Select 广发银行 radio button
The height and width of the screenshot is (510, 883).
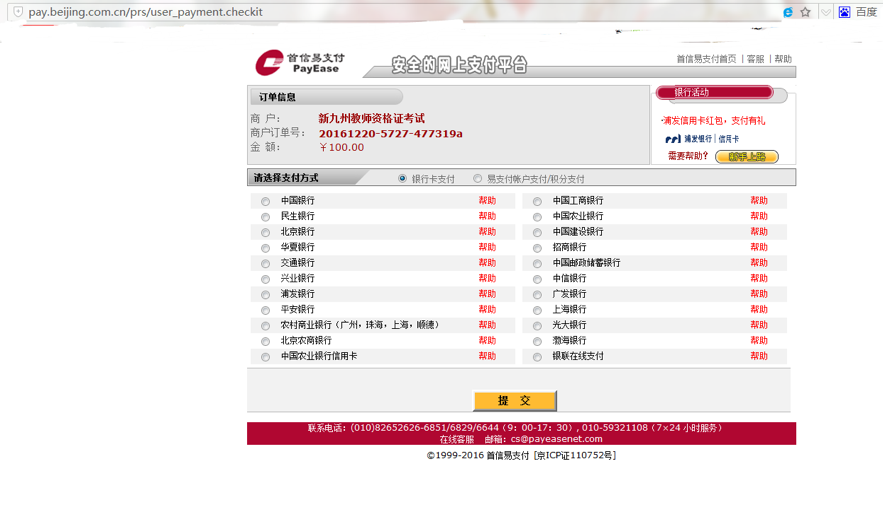(x=537, y=294)
